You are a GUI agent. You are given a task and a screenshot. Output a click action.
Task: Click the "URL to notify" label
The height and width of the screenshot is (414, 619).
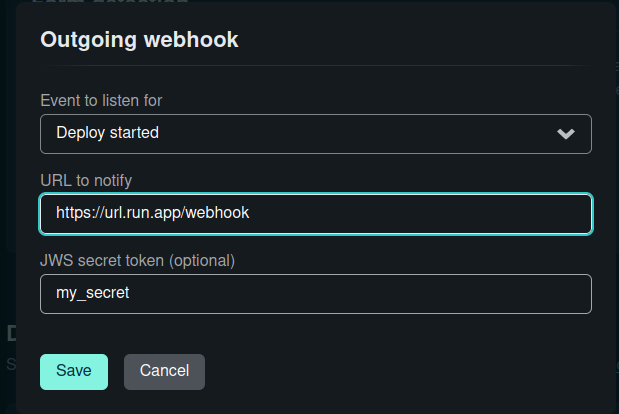86,181
